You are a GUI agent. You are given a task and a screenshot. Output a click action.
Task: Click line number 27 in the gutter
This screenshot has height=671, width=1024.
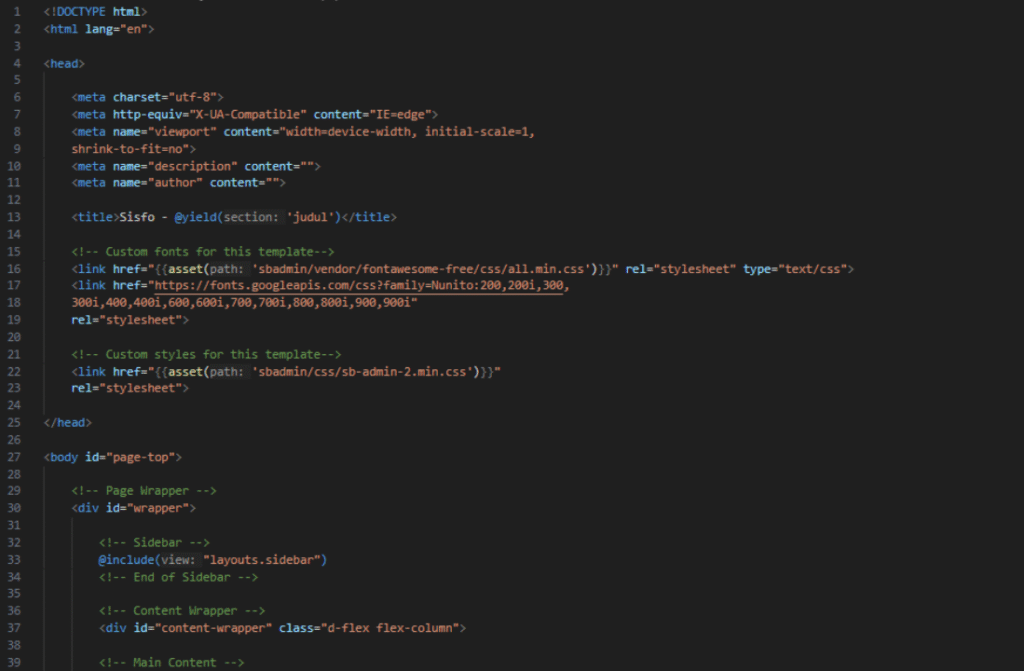point(14,457)
